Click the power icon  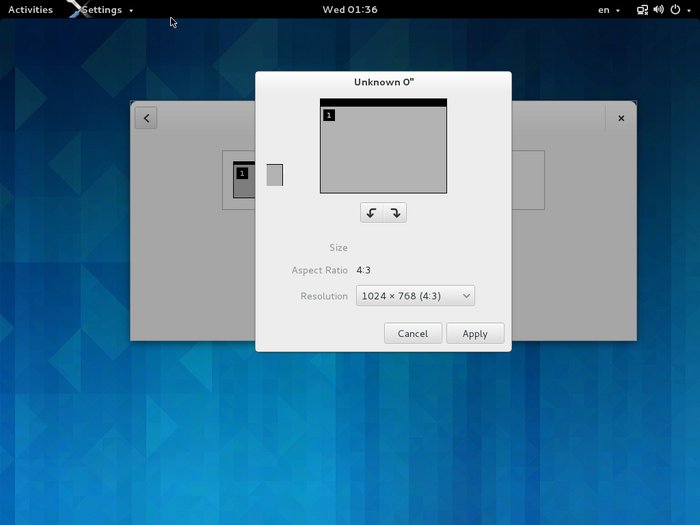[675, 9]
